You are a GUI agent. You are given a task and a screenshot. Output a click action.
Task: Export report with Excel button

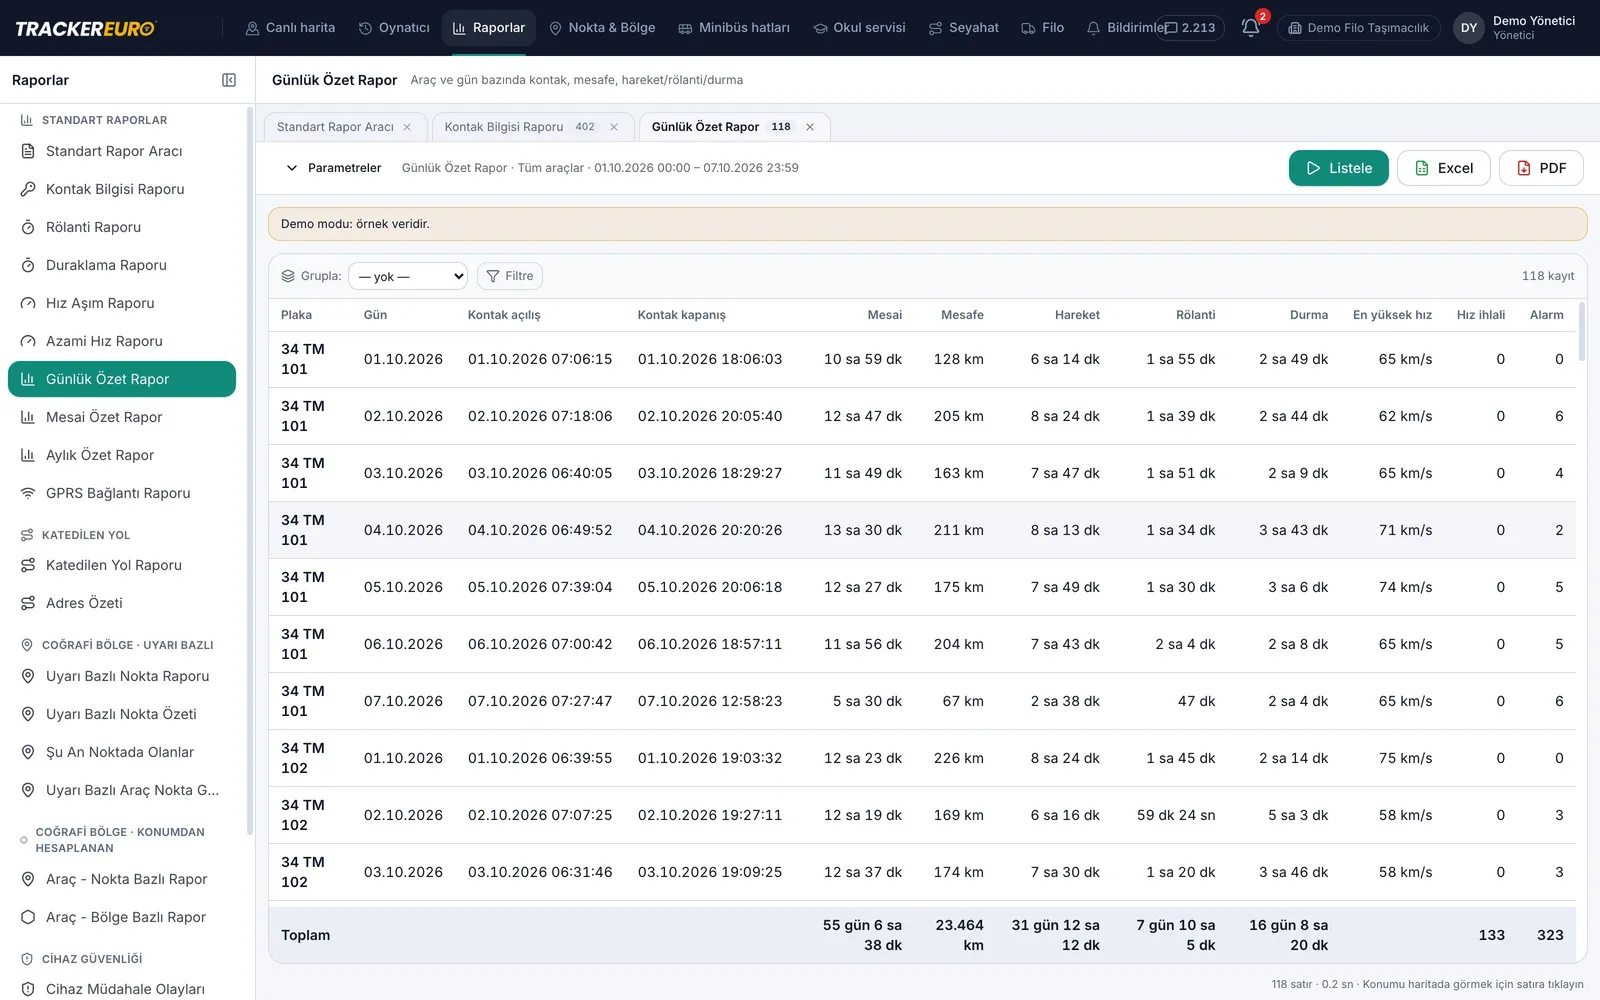pyautogui.click(x=1444, y=168)
